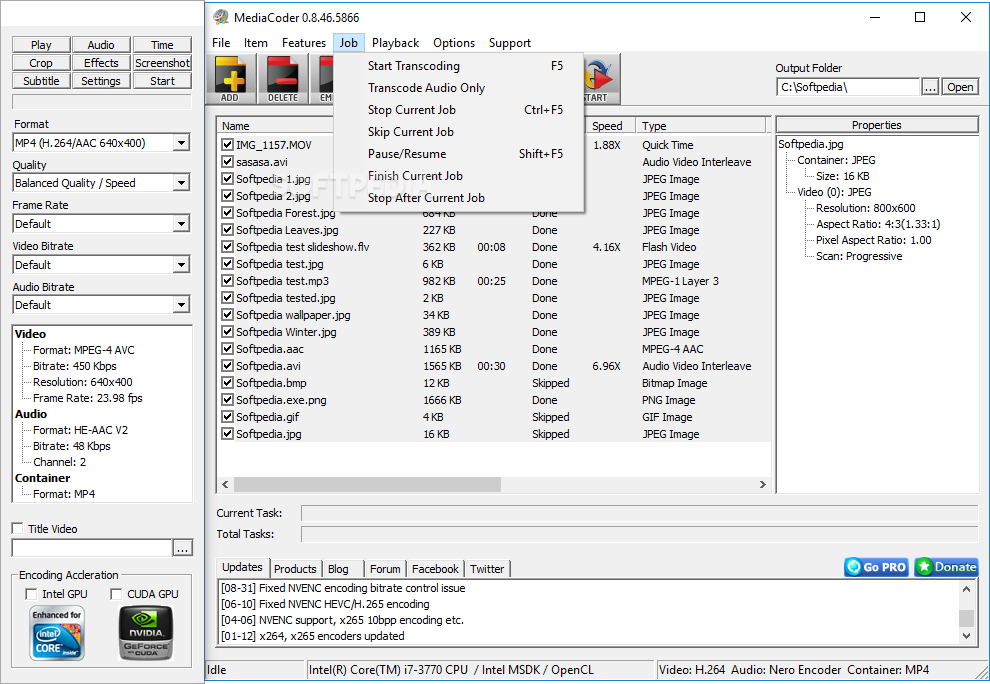Viewport: 990px width, 684px height.
Task: Click the Go PRO badge
Action: [x=876, y=567]
